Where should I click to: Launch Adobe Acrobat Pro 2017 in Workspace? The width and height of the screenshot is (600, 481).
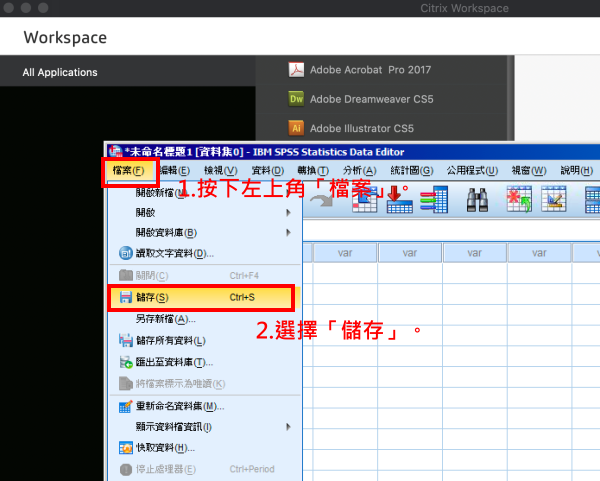coord(370,70)
